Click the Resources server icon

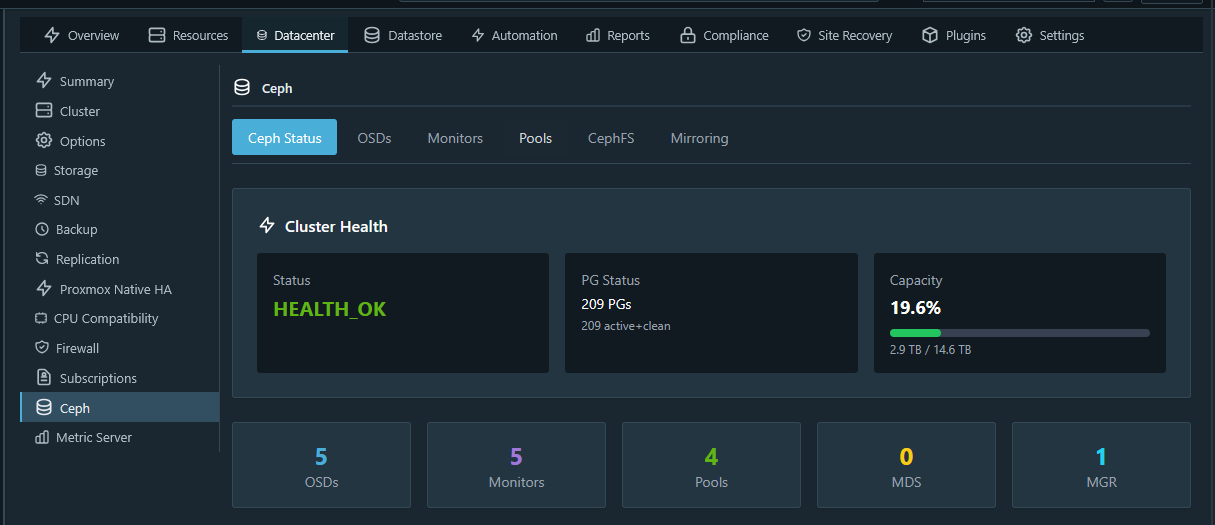click(157, 35)
